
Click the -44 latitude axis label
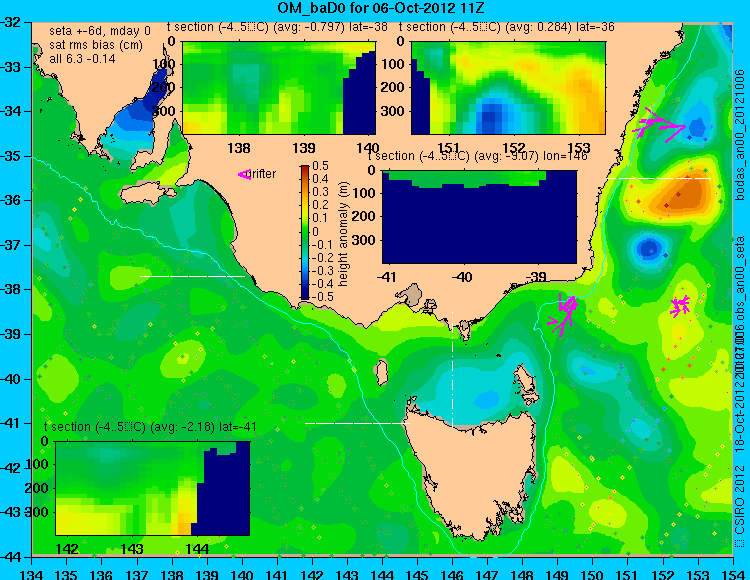pyautogui.click(x=11, y=557)
